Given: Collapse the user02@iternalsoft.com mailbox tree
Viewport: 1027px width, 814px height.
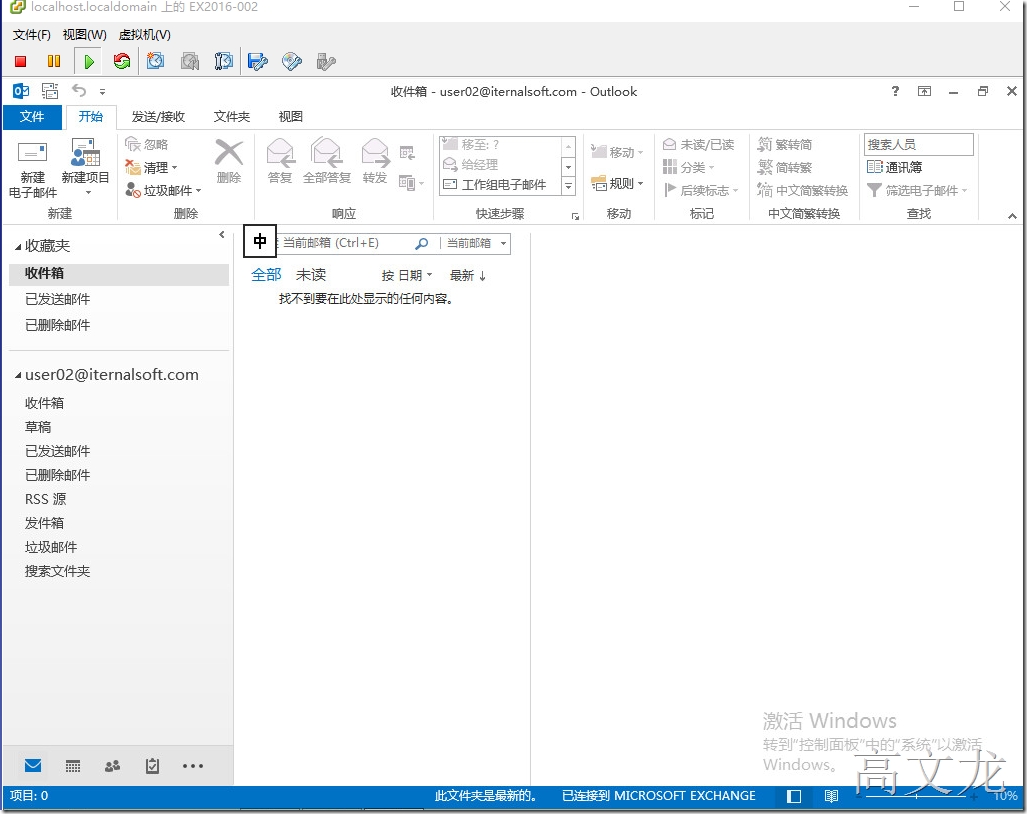Looking at the screenshot, I should (18, 376).
